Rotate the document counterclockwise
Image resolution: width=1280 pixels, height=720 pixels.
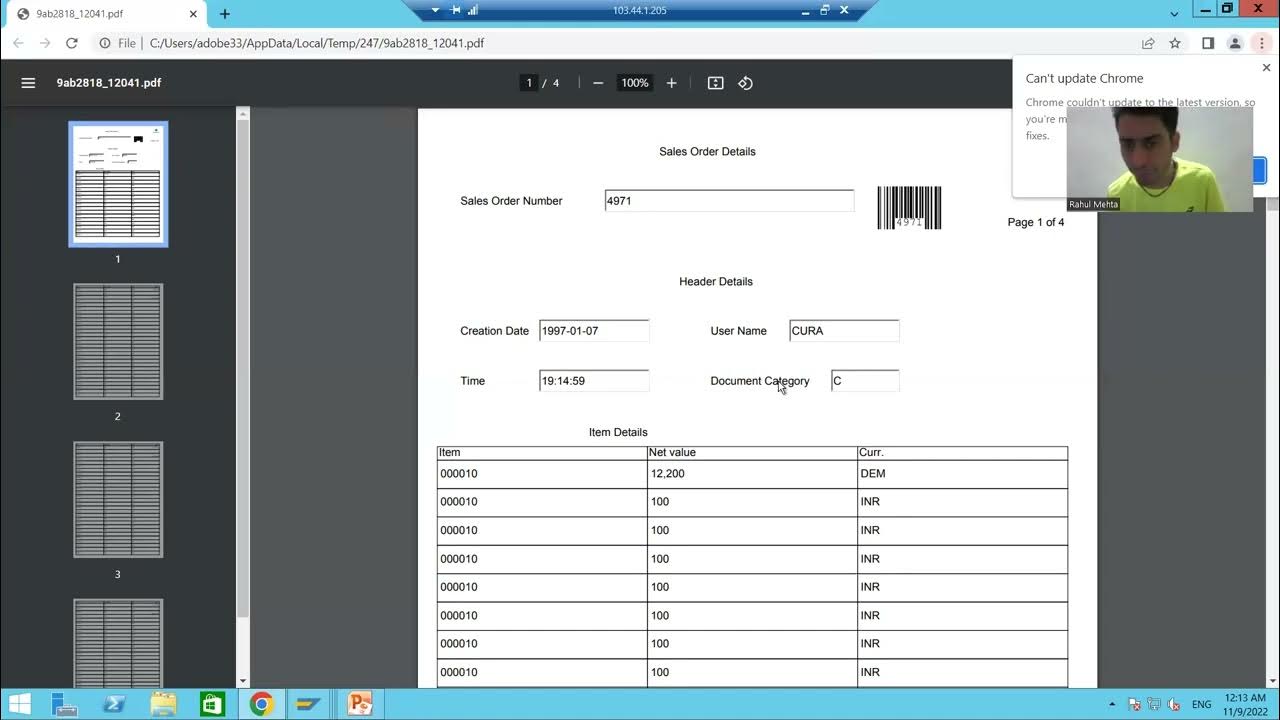745,83
